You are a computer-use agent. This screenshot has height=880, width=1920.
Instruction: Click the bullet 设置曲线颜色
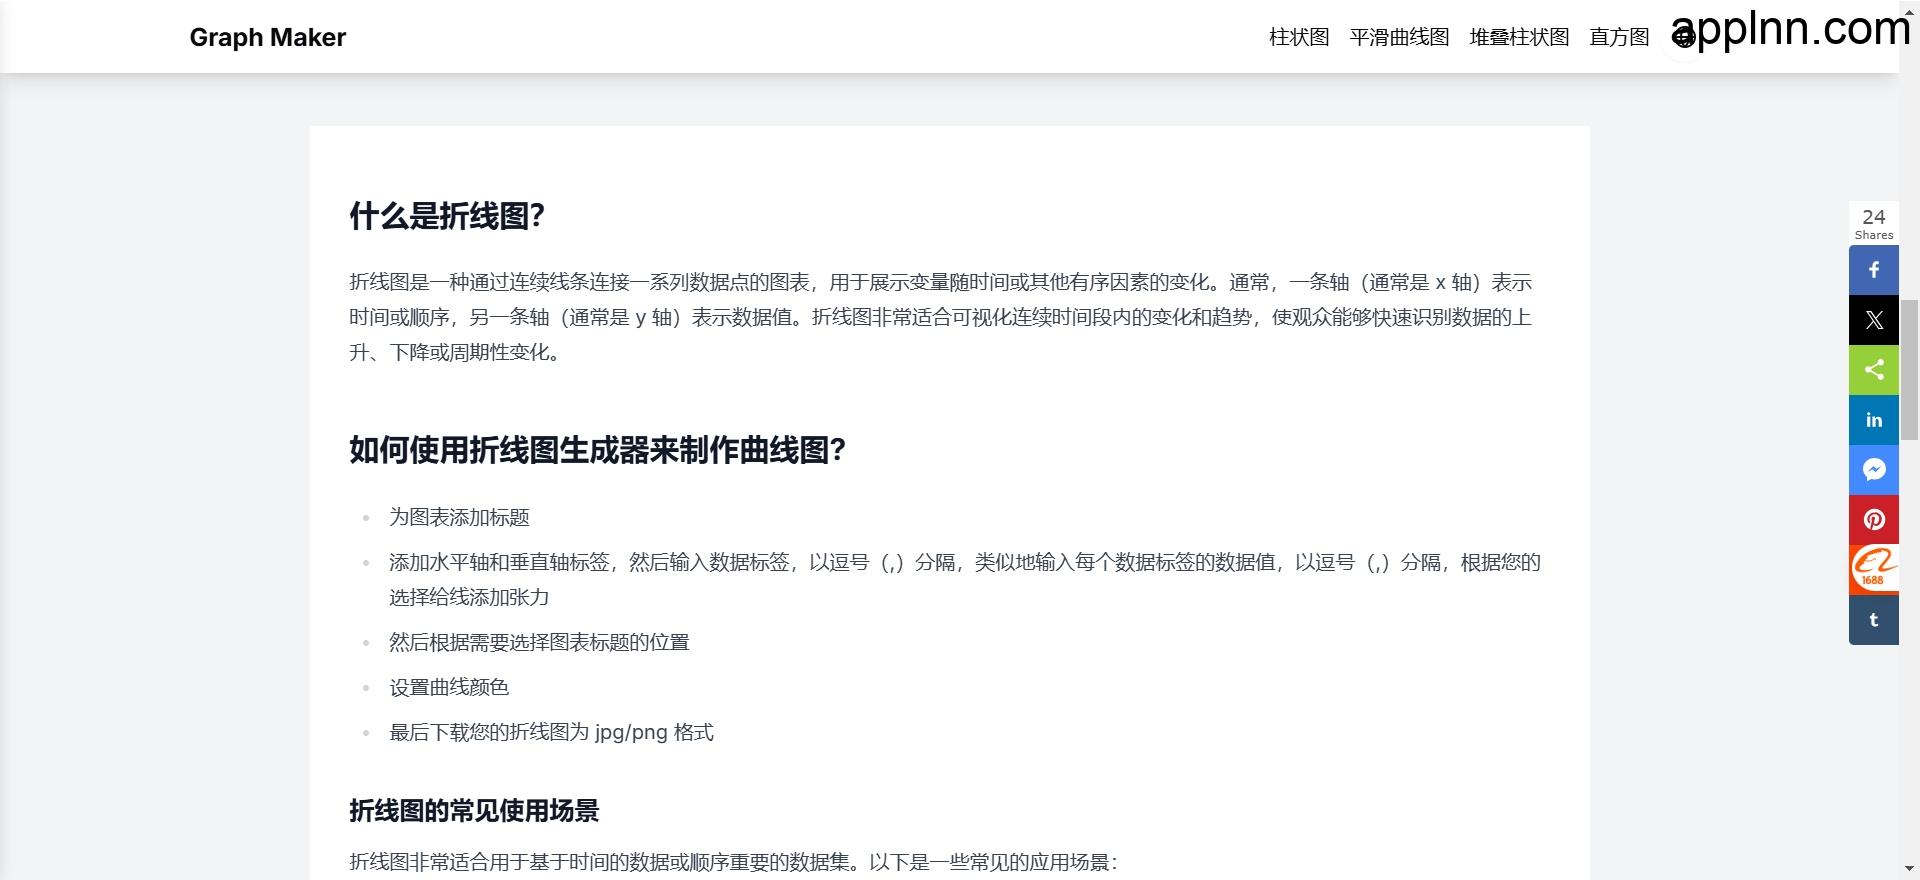click(449, 687)
